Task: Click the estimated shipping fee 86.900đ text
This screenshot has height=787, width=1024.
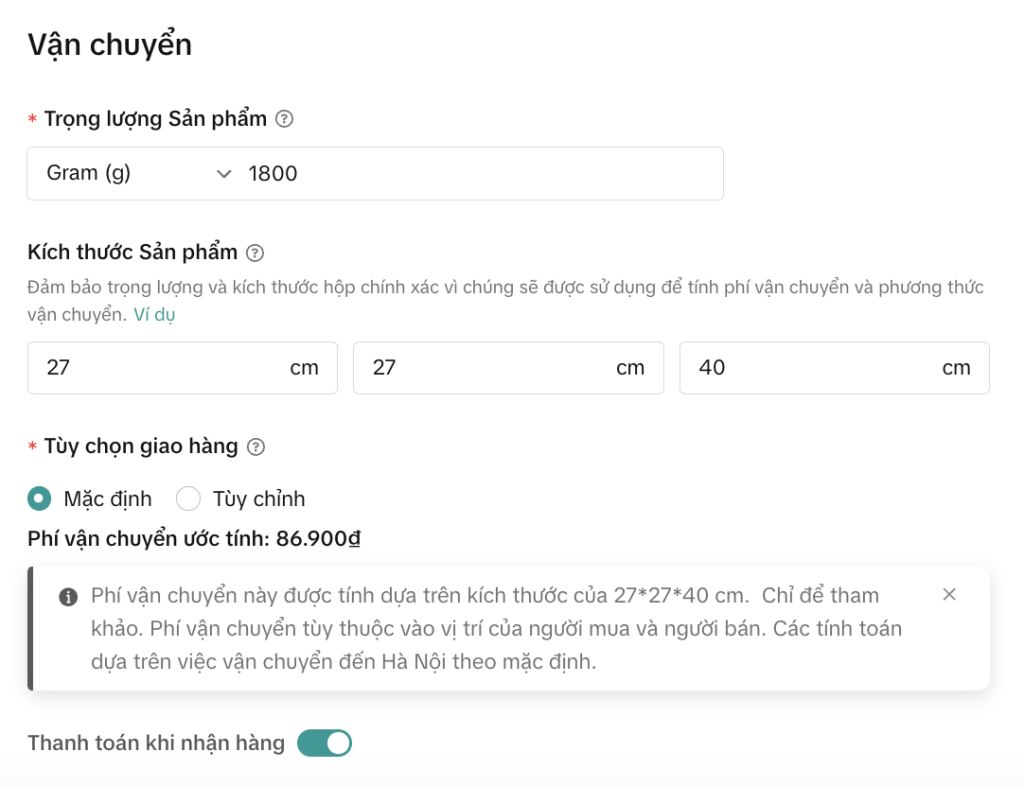Action: point(318,540)
